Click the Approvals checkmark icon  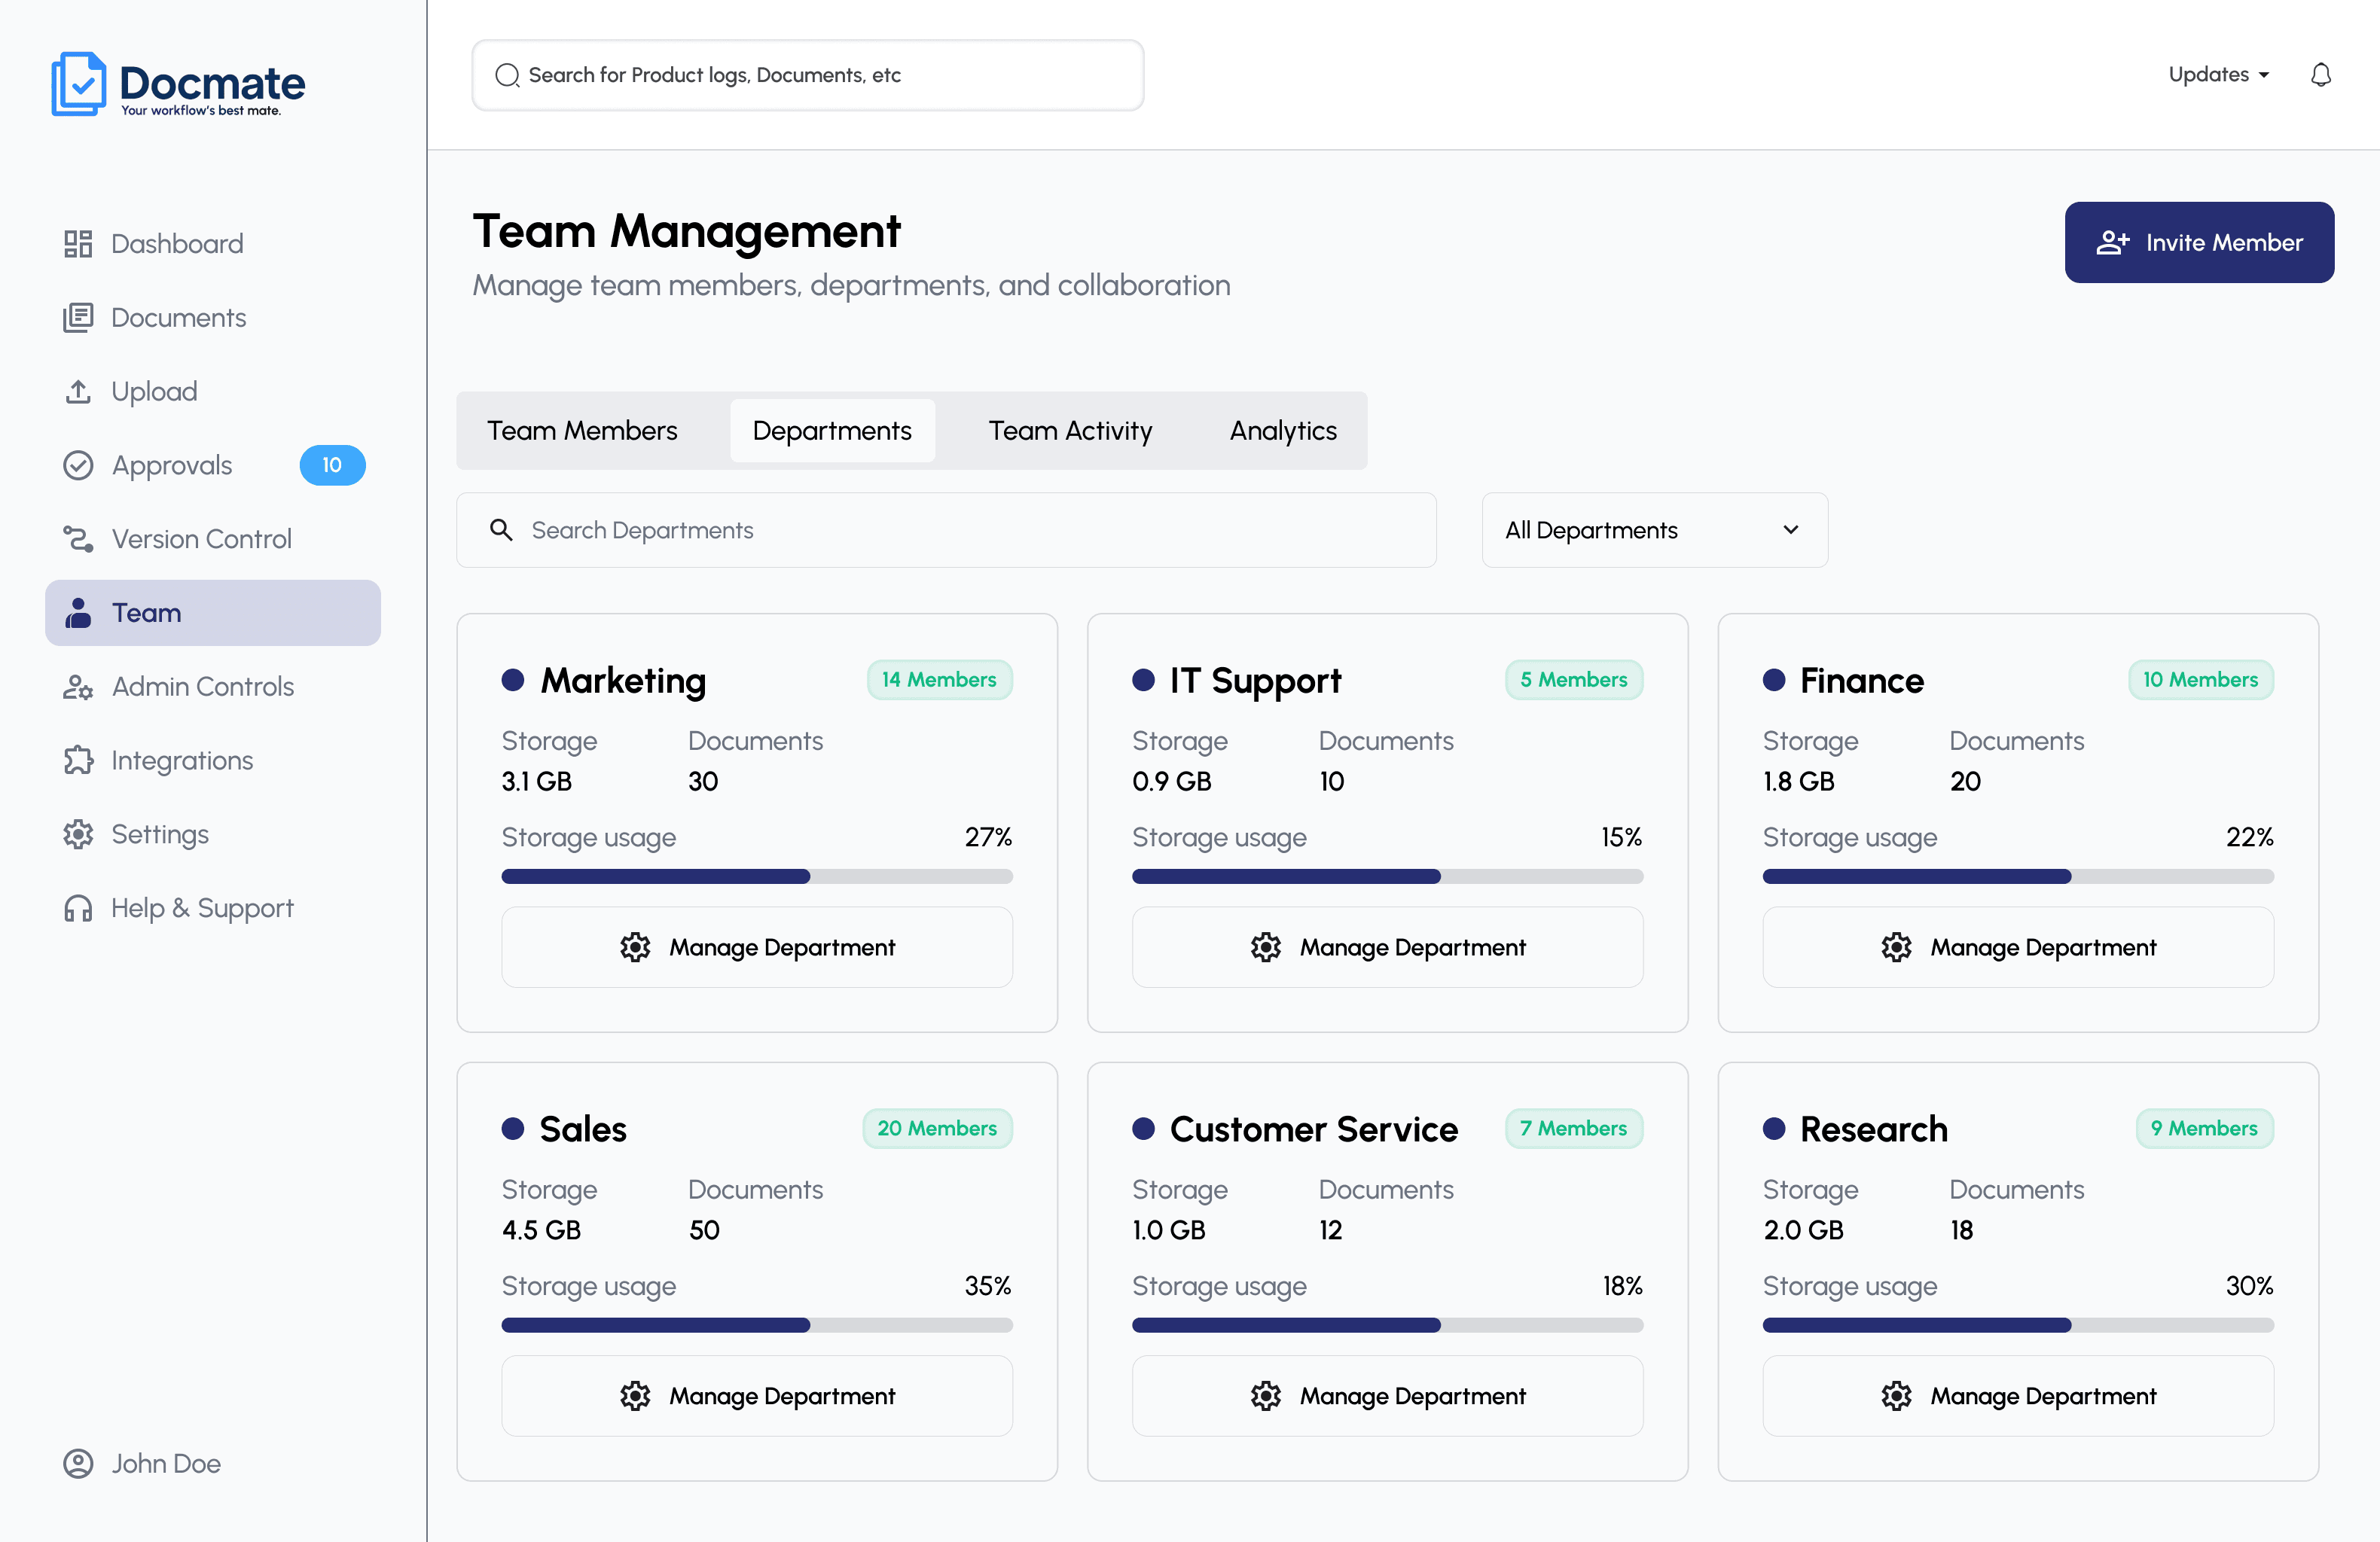coord(78,465)
